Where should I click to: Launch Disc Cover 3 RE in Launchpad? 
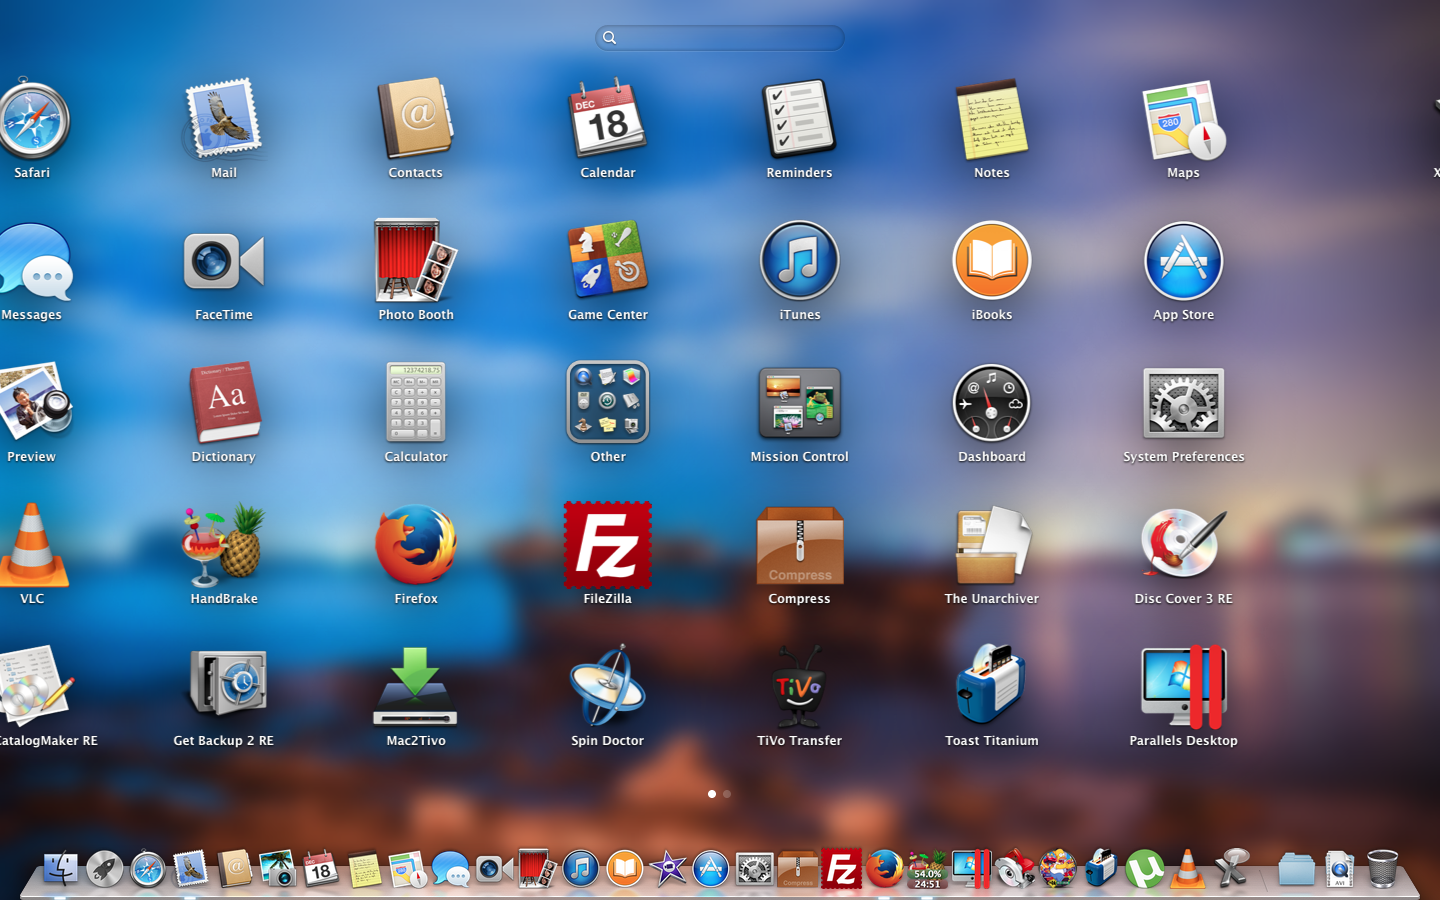(x=1183, y=544)
